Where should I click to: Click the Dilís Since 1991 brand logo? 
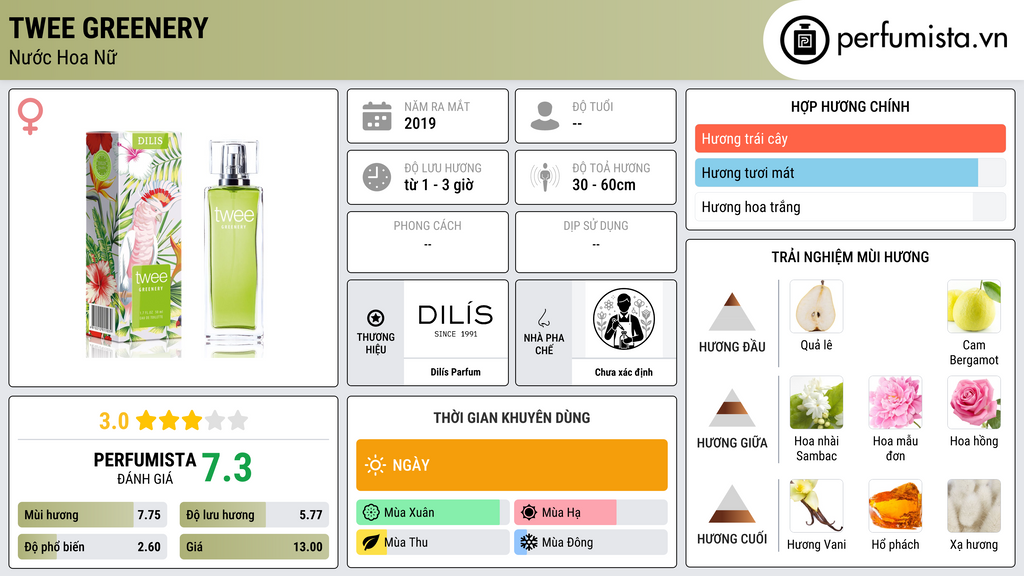pos(456,319)
